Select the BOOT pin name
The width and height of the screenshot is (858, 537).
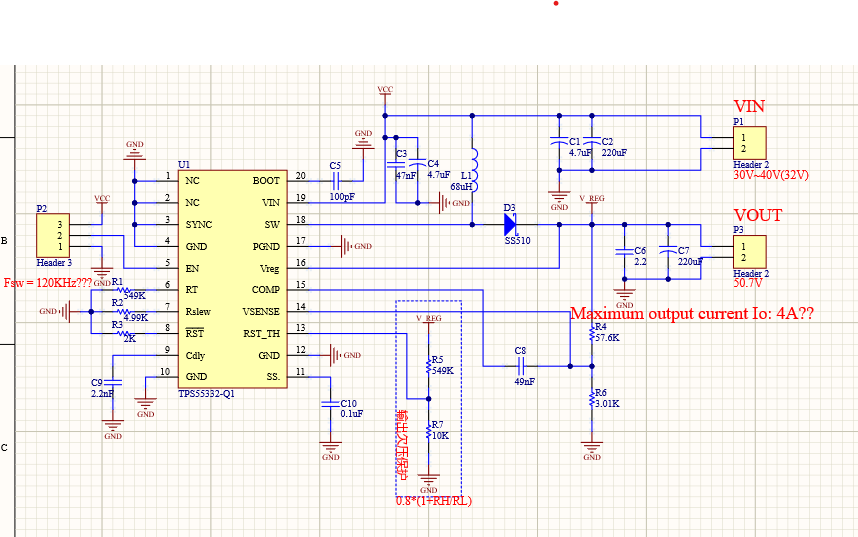coord(266,181)
